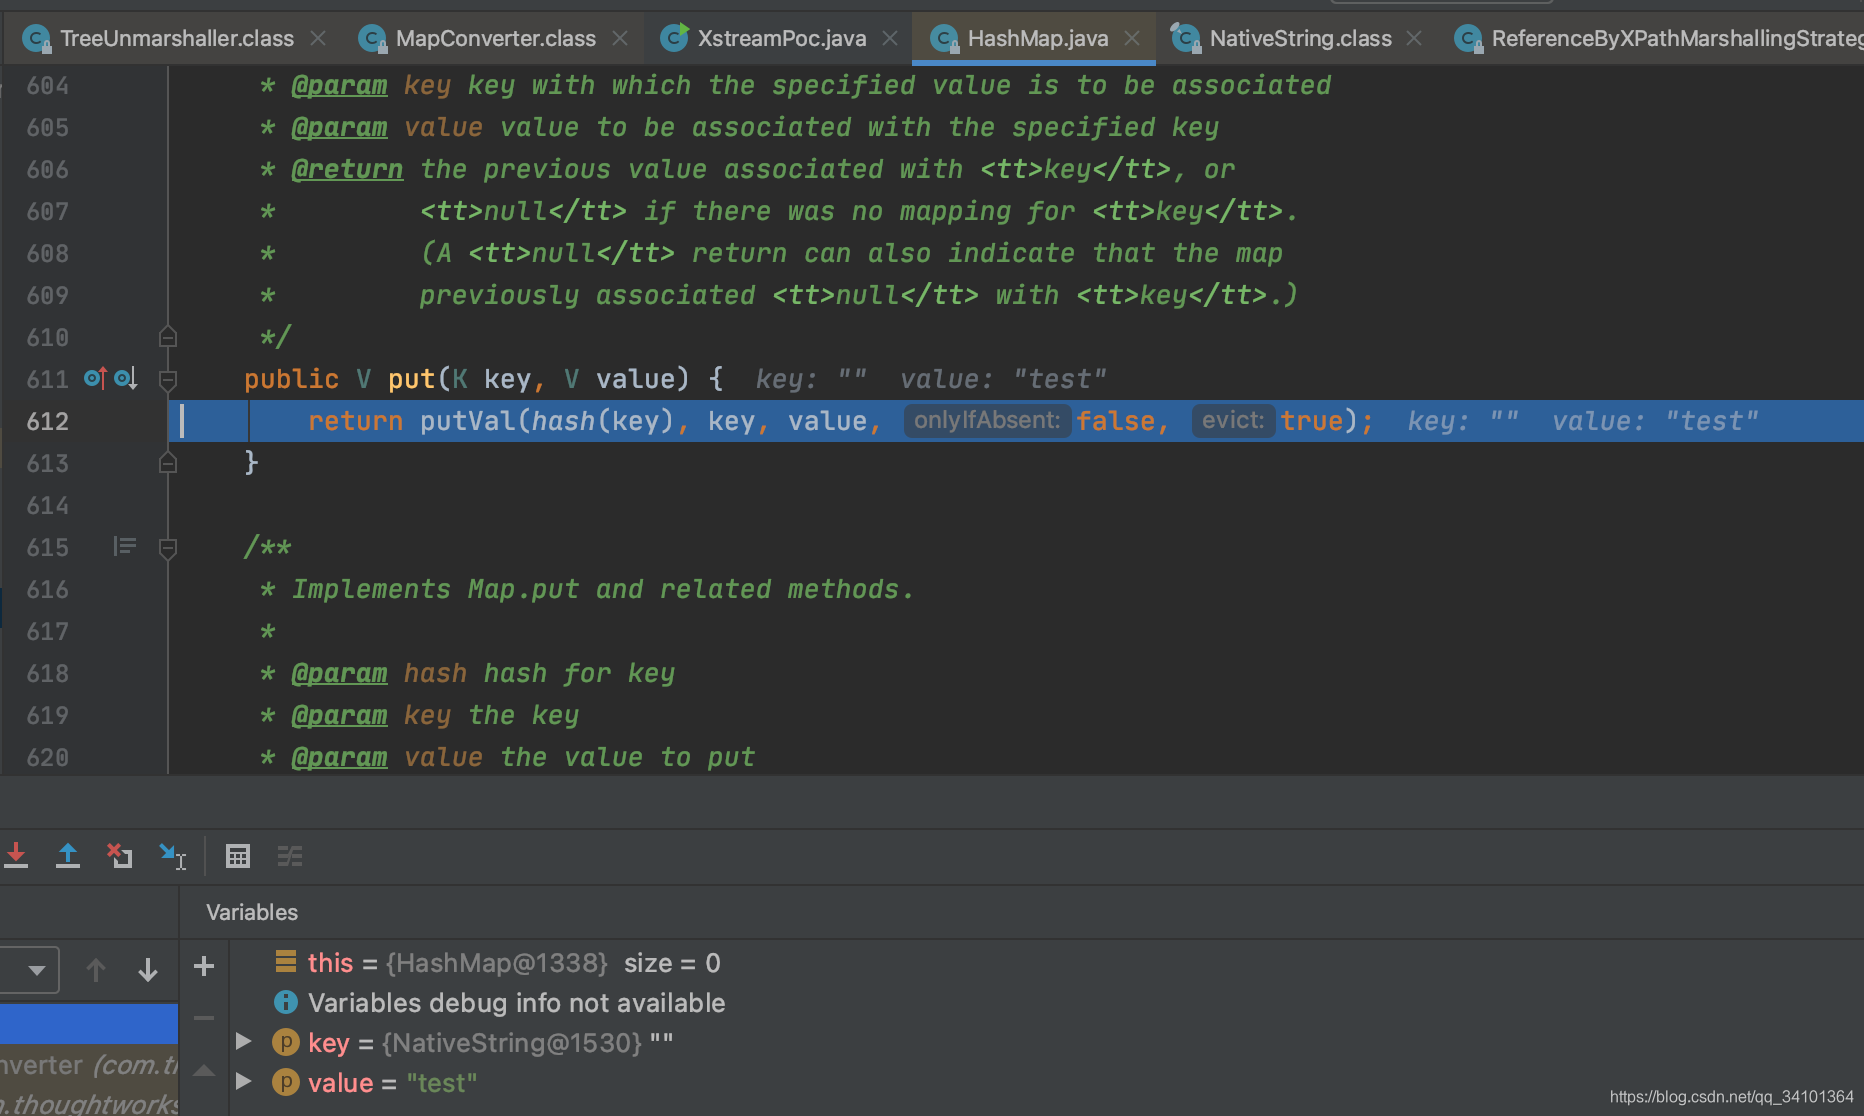The image size is (1864, 1116).
Task: Close the HashMap.java tab
Action: 1132,38
